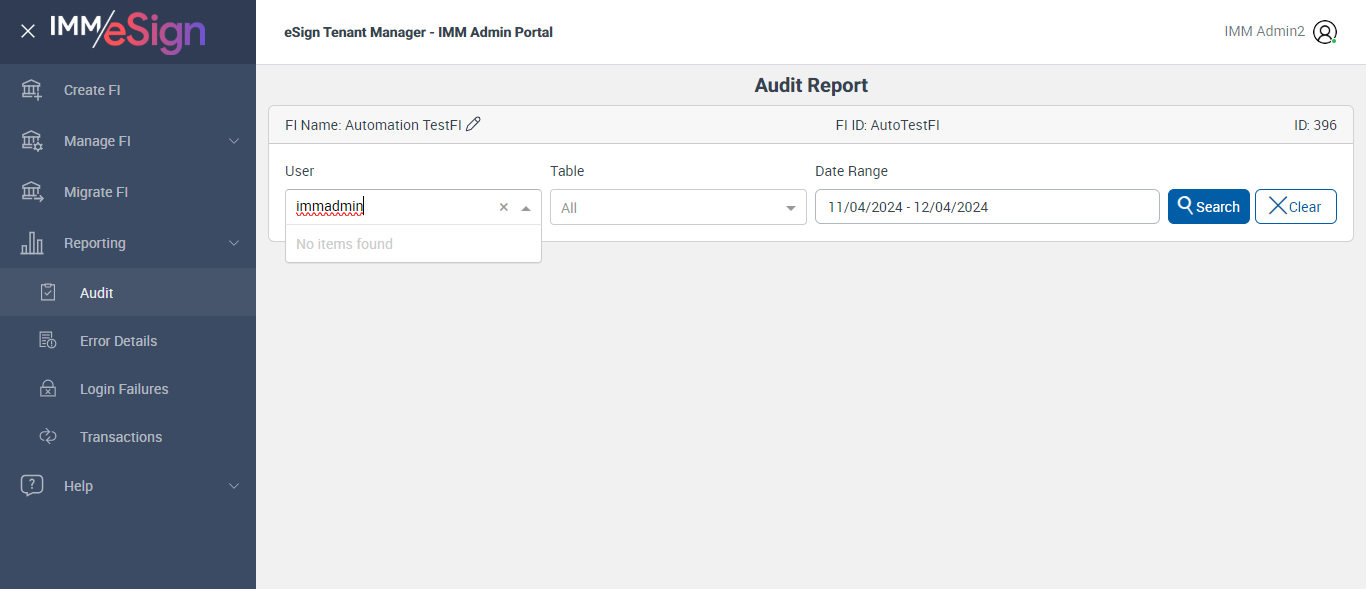Edit FI name with pencil icon

tap(474, 124)
